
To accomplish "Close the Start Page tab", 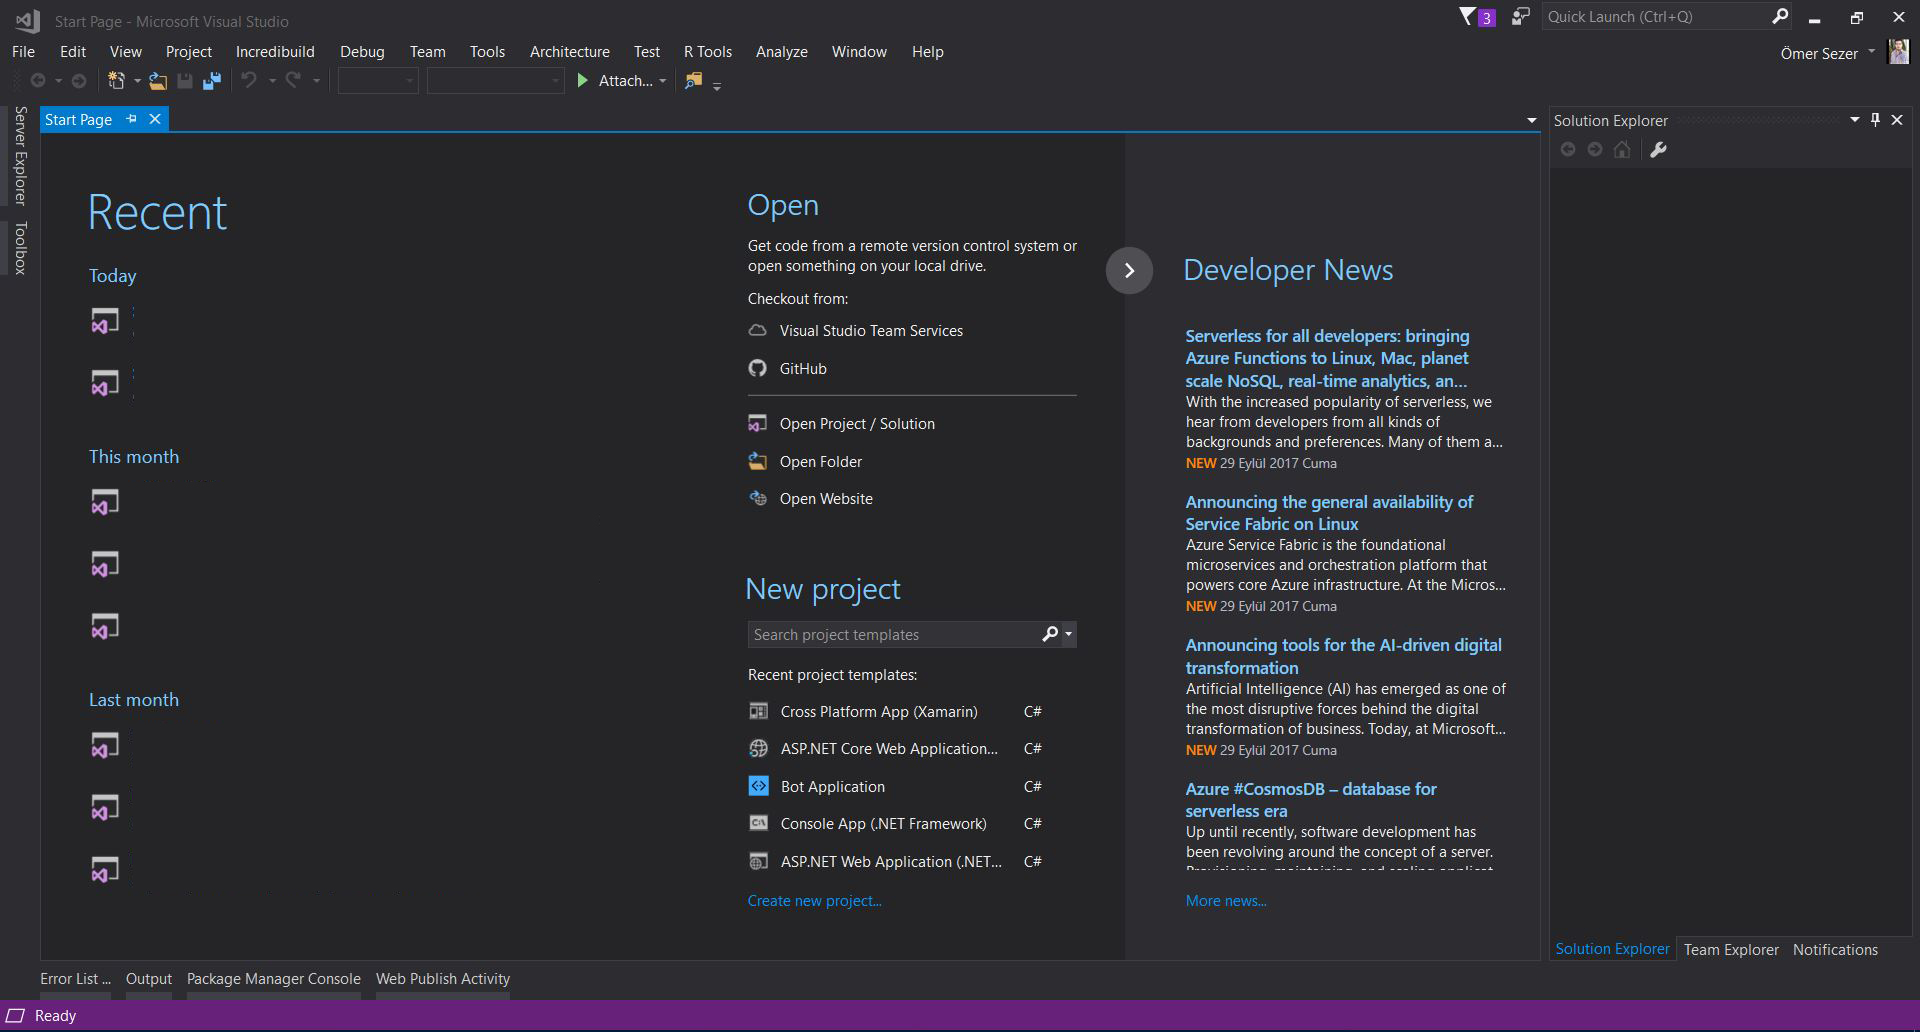I will [155, 119].
